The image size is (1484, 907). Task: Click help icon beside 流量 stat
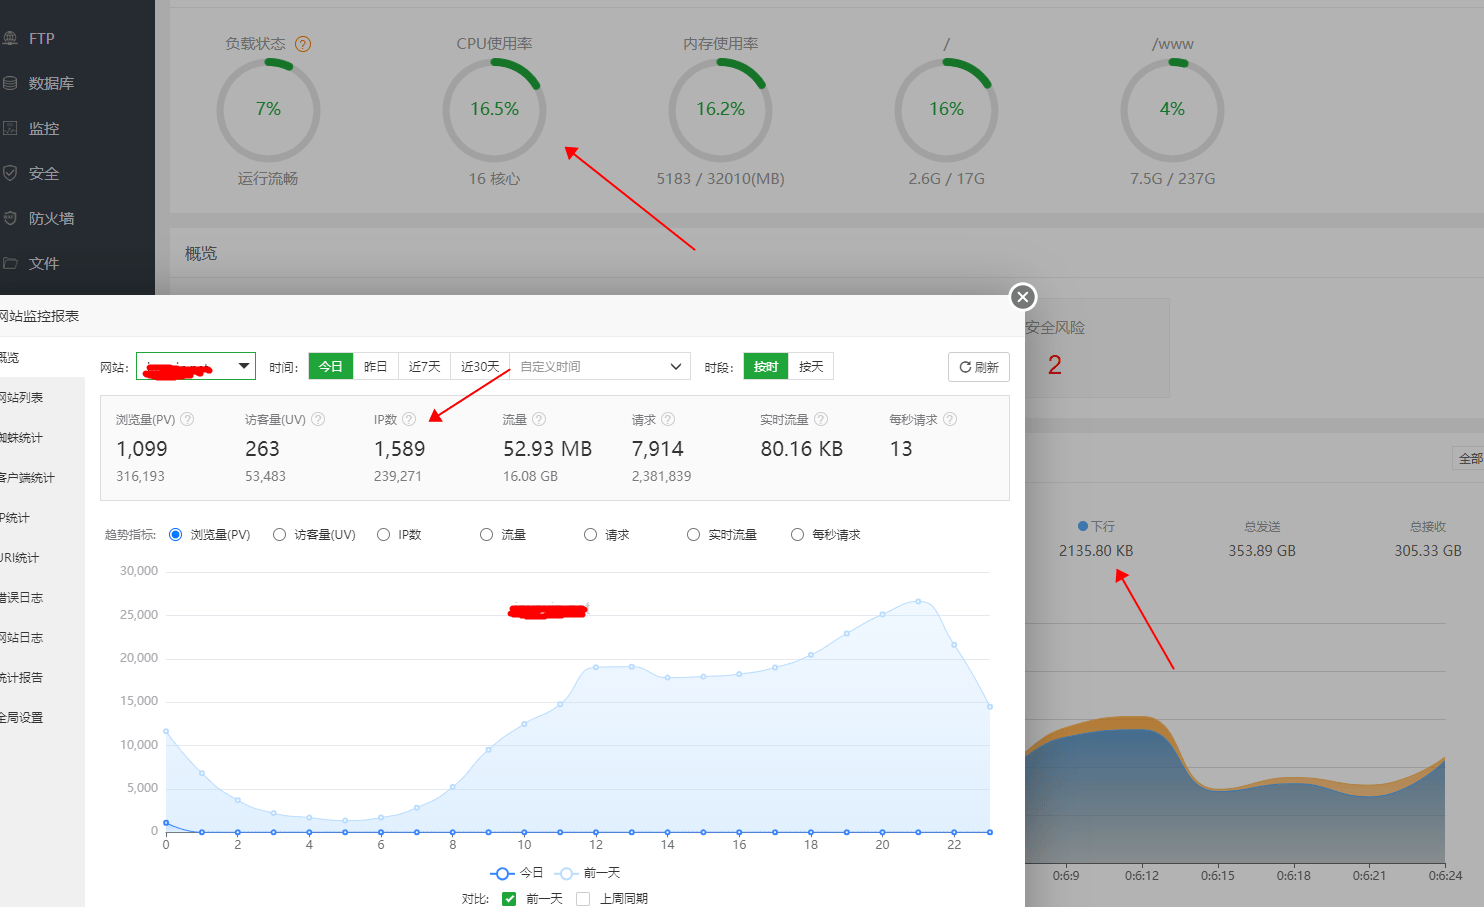tap(539, 419)
